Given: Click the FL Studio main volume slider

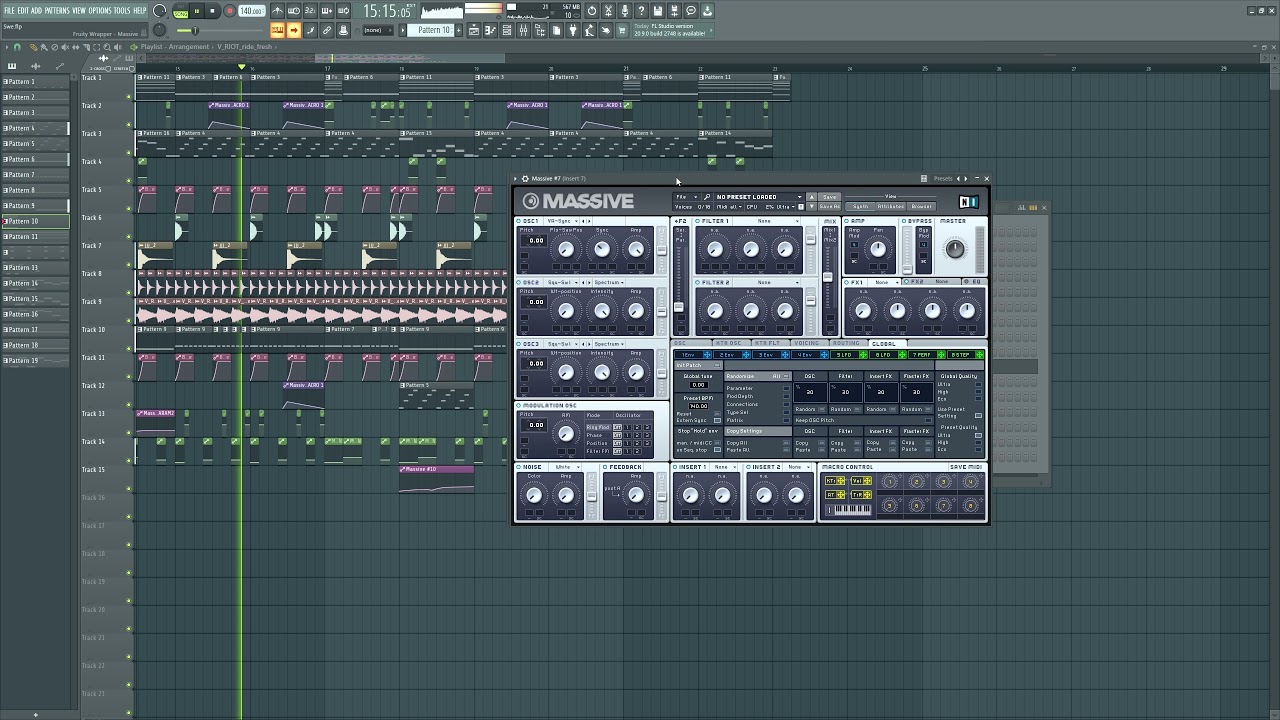Looking at the screenshot, I should (x=218, y=29).
